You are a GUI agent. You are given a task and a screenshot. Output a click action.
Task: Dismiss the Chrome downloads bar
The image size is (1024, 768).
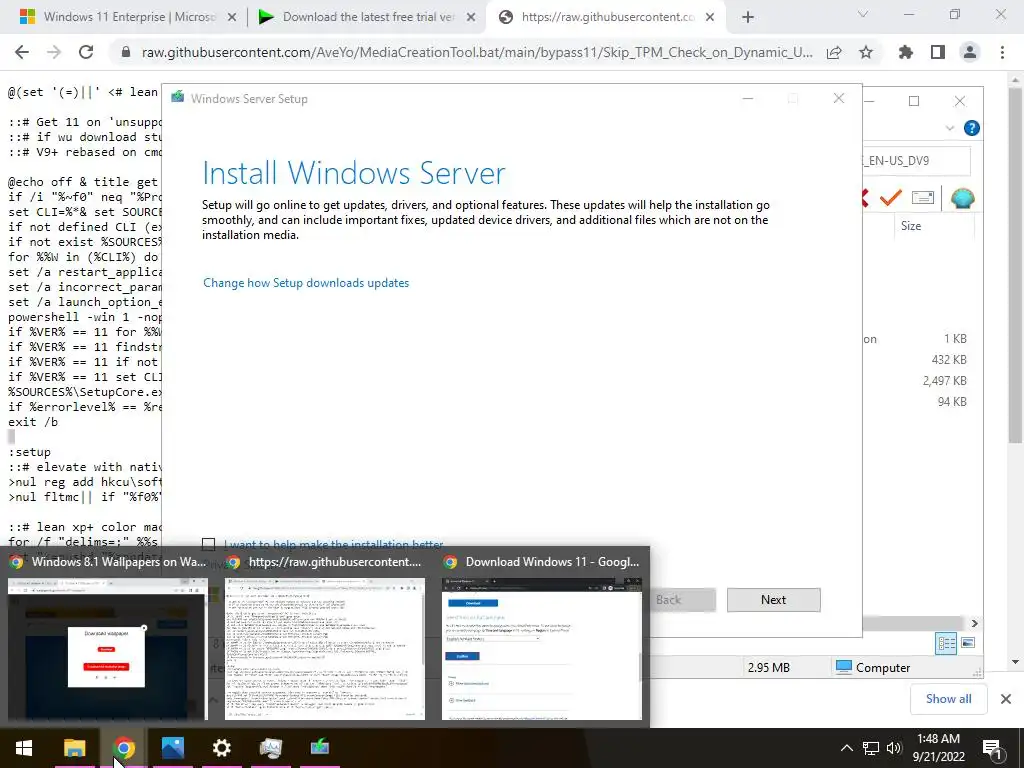[x=1006, y=699]
